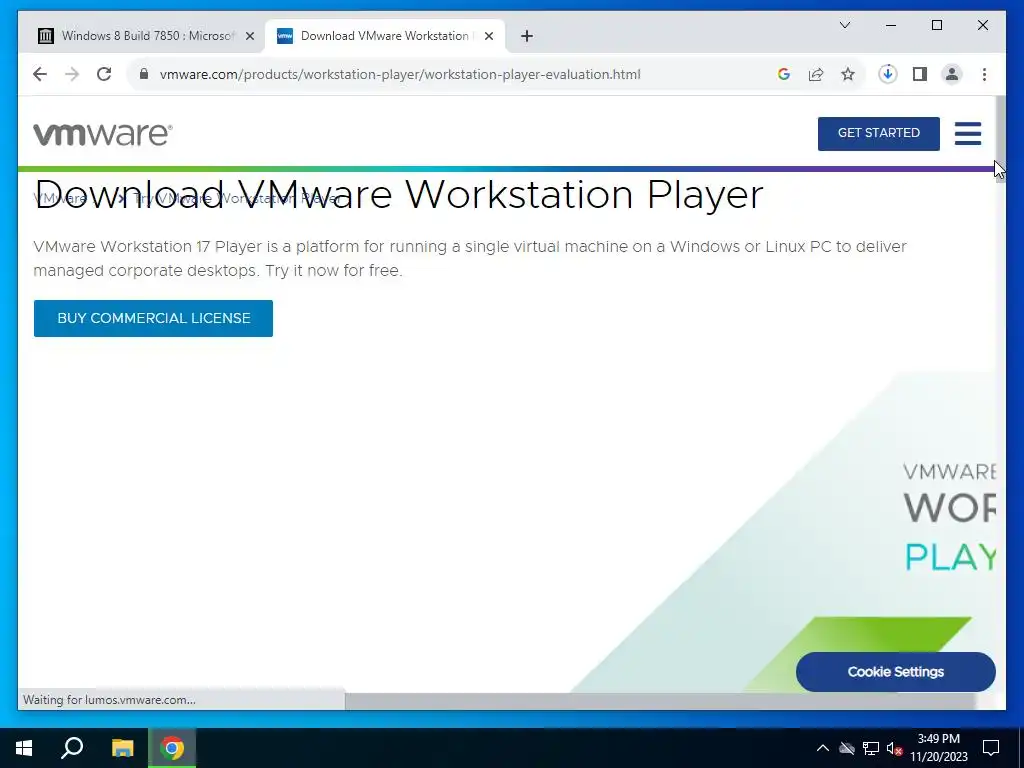Open the Chrome downloads icon
1024x768 pixels.
(888, 74)
